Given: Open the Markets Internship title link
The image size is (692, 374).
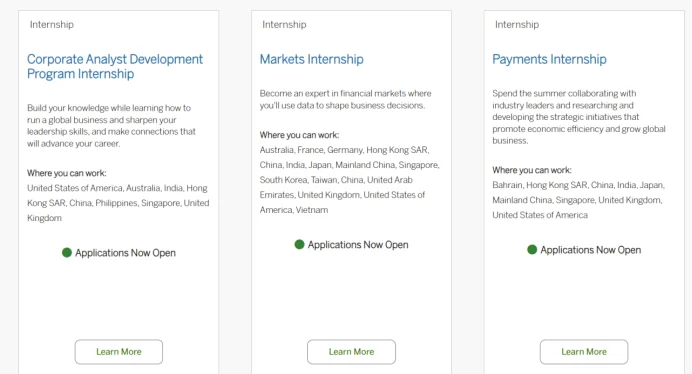Looking at the screenshot, I should [312, 59].
